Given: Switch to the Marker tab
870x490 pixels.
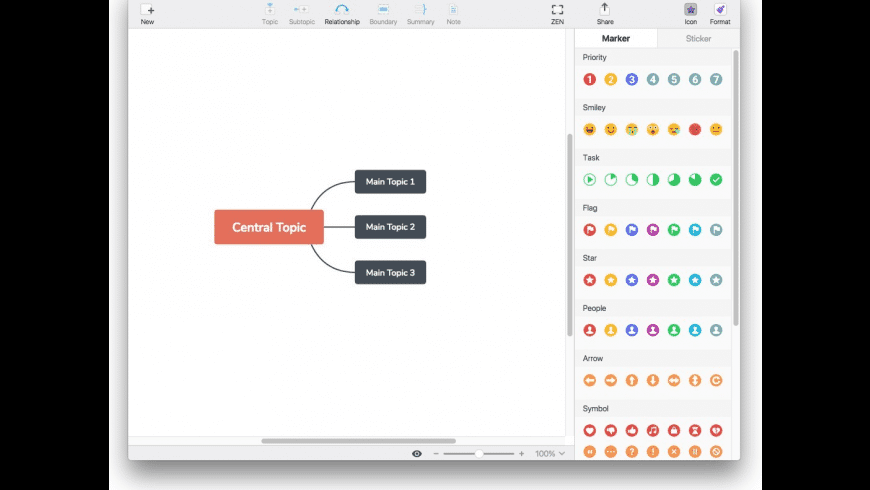Looking at the screenshot, I should (x=616, y=38).
